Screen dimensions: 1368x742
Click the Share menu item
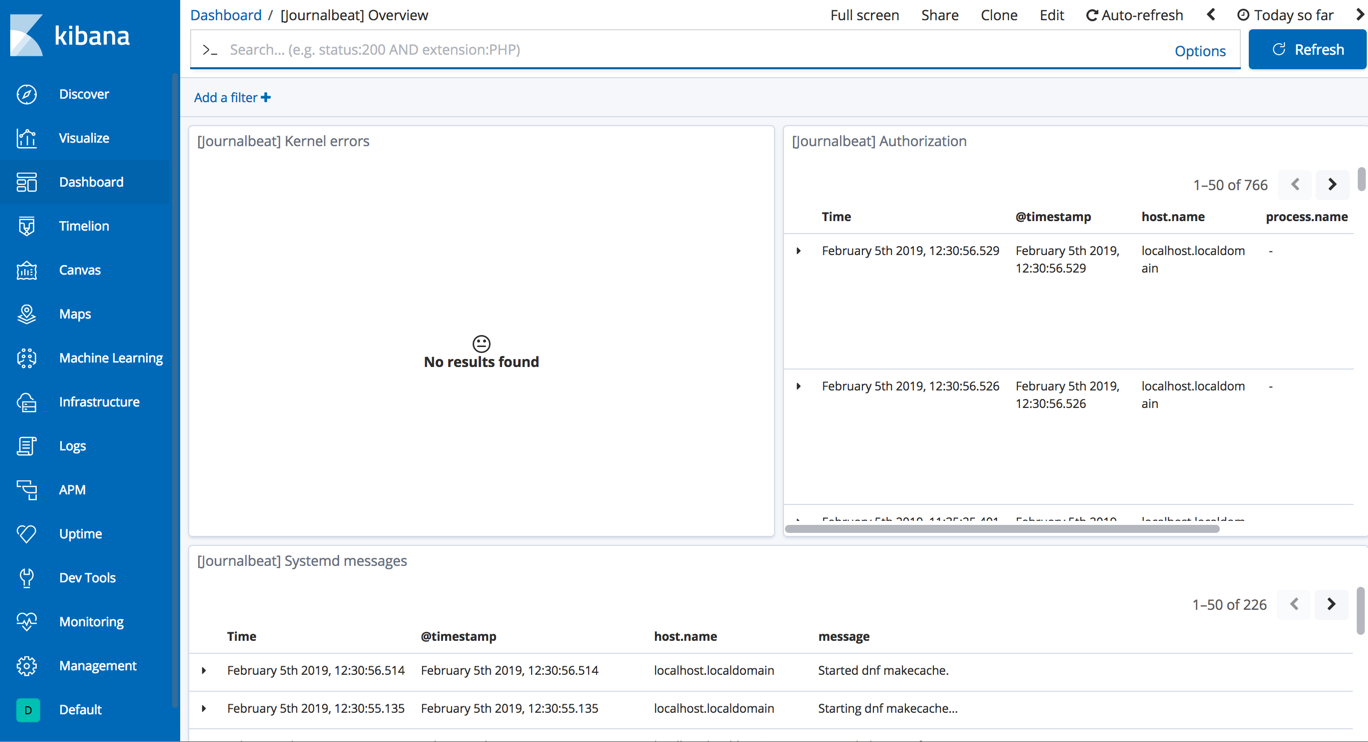tap(939, 15)
